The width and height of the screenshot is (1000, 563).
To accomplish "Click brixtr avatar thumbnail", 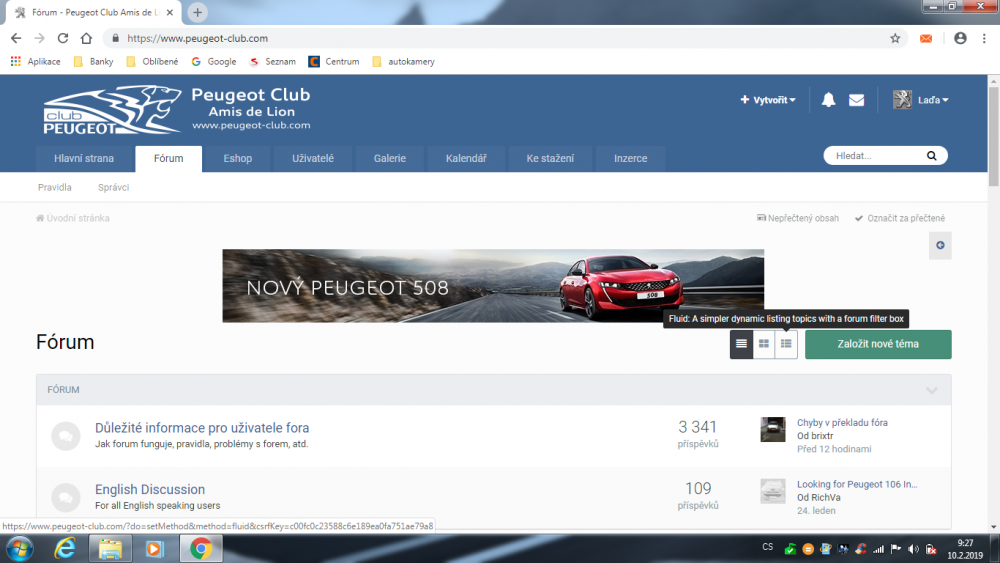I will click(773, 429).
